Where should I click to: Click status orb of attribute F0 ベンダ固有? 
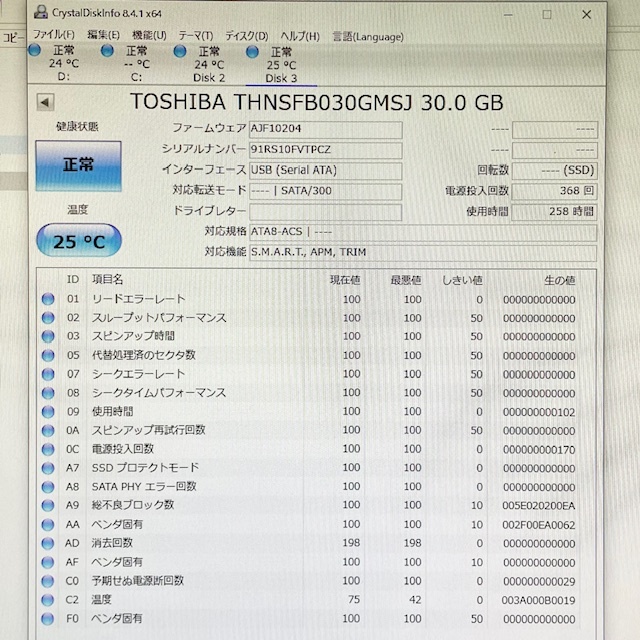(x=48, y=619)
